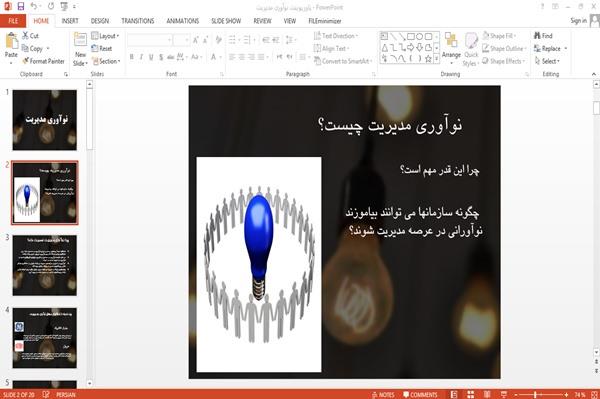Switch to the ANIMATIONS tab
The image size is (600, 399).
pyautogui.click(x=183, y=21)
